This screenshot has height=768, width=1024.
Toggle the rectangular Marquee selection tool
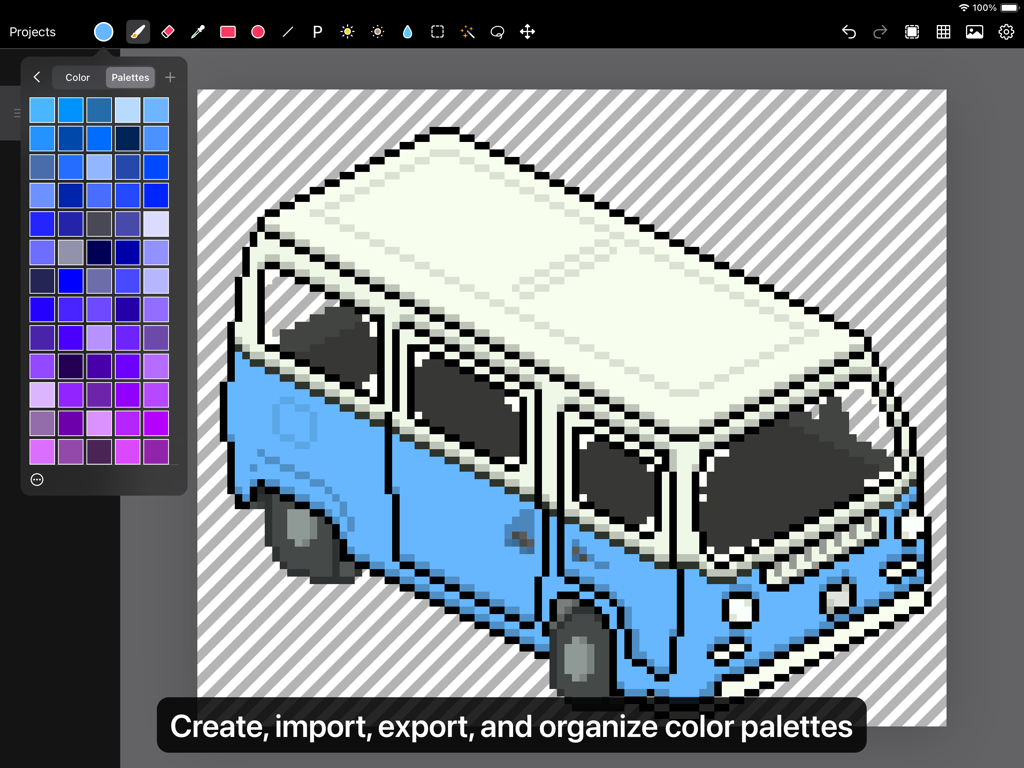(x=437, y=31)
